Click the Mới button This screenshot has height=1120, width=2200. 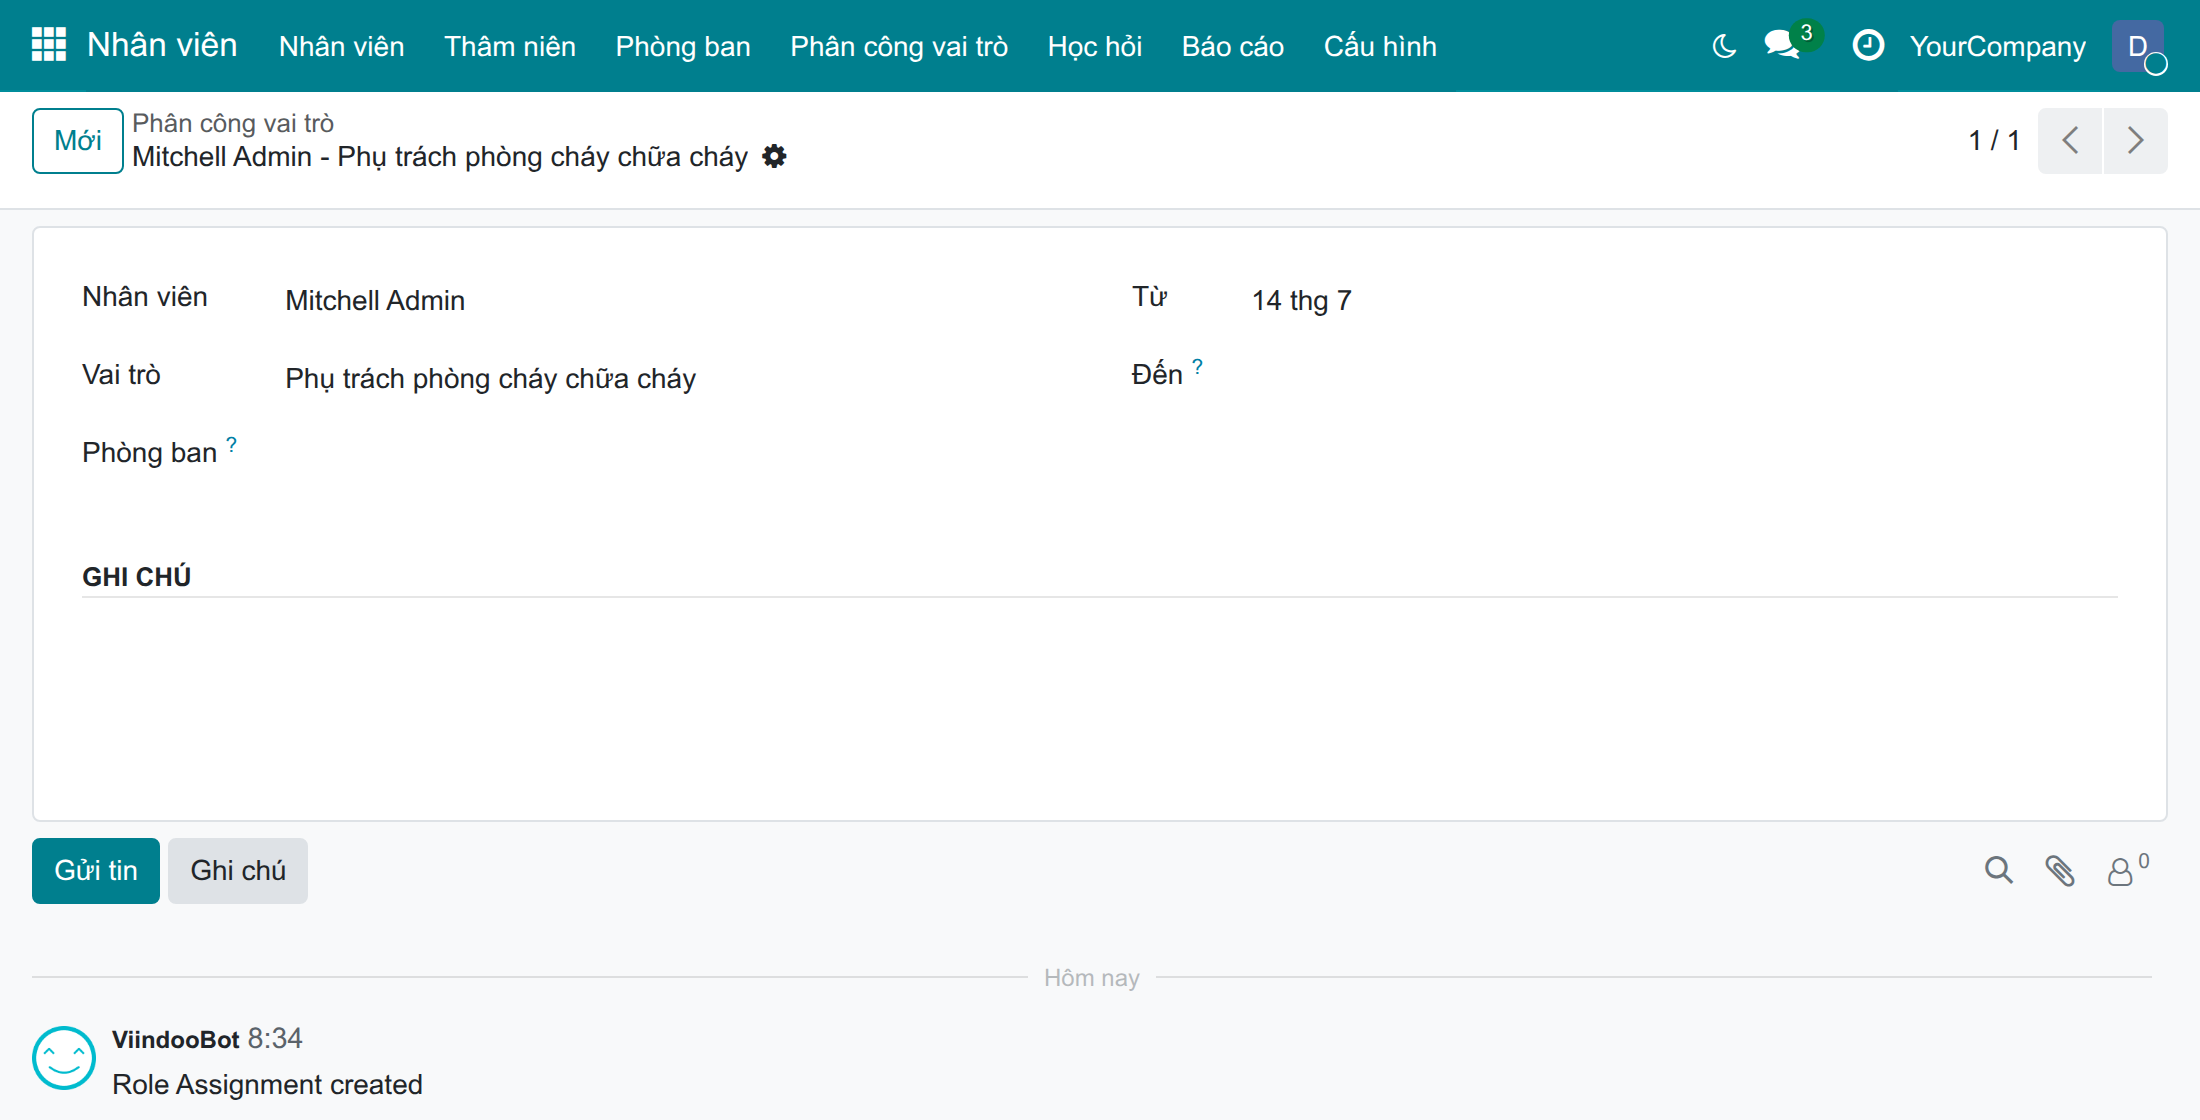[x=78, y=140]
